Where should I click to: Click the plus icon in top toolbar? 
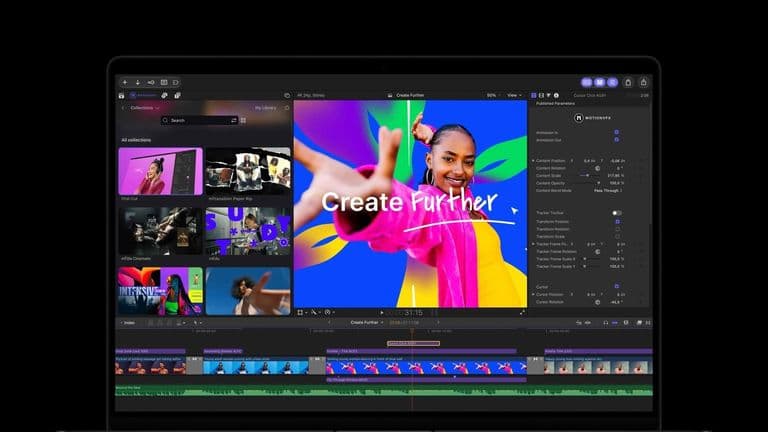coord(125,82)
